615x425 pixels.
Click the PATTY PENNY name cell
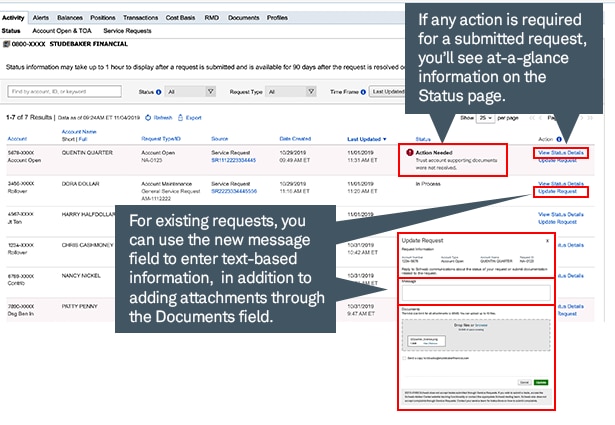(x=80, y=306)
